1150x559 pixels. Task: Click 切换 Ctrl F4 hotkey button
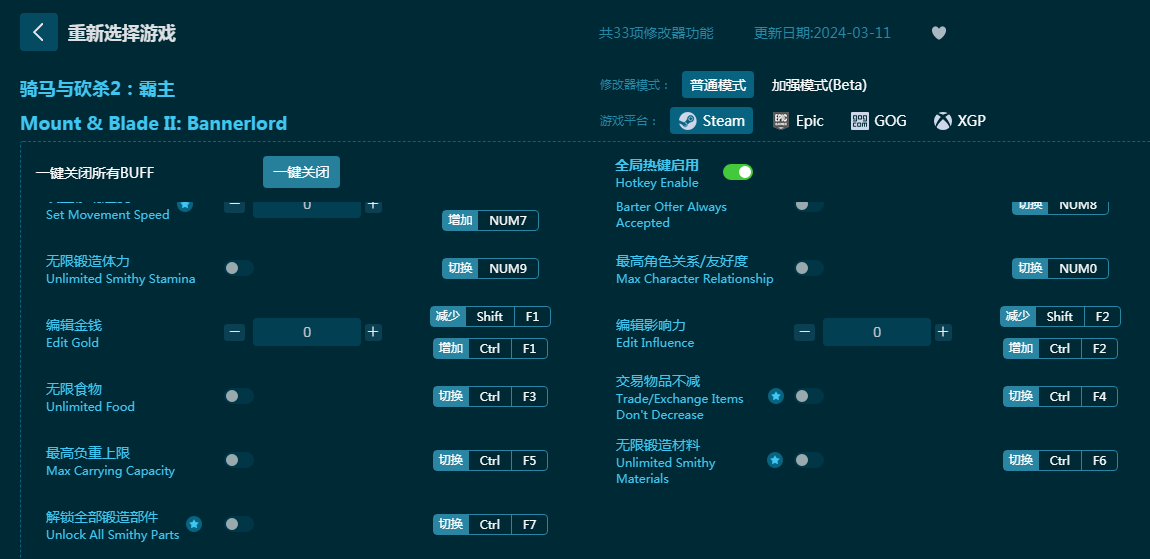[x=1060, y=396]
